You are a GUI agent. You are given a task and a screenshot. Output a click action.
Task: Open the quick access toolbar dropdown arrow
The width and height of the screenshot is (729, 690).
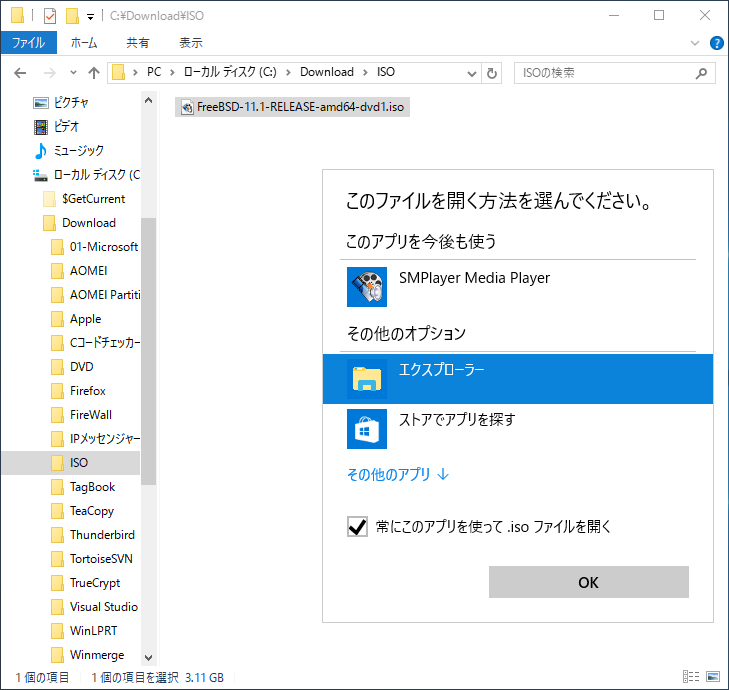tap(90, 17)
